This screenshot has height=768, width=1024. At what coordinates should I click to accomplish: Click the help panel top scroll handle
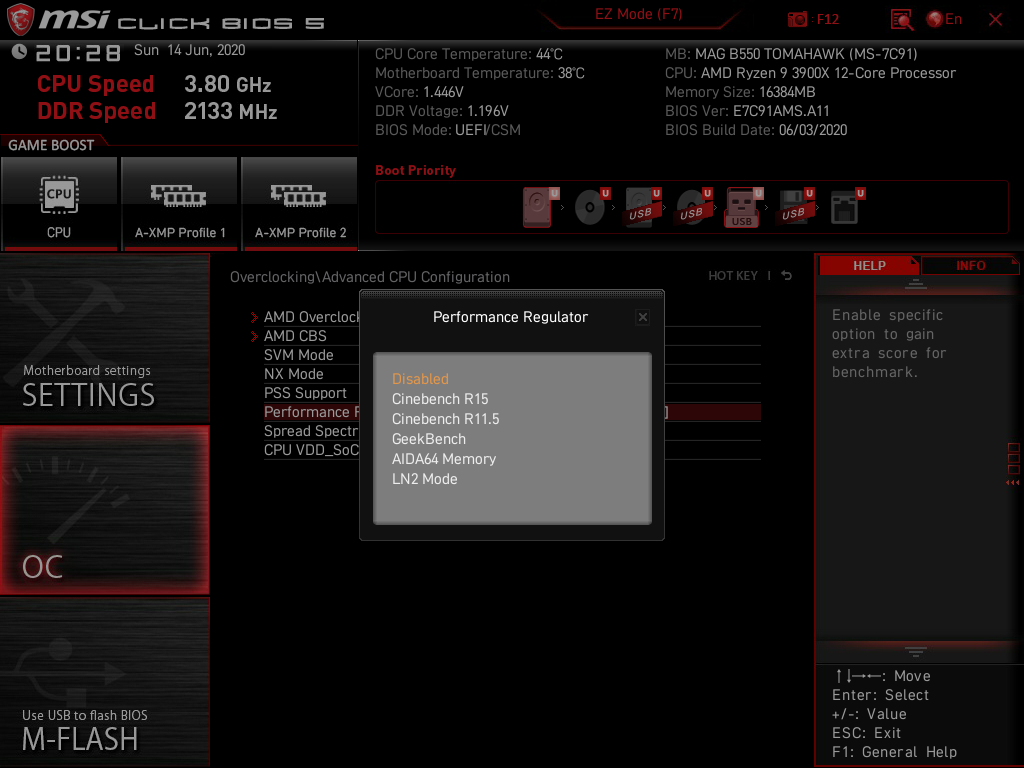[915, 284]
